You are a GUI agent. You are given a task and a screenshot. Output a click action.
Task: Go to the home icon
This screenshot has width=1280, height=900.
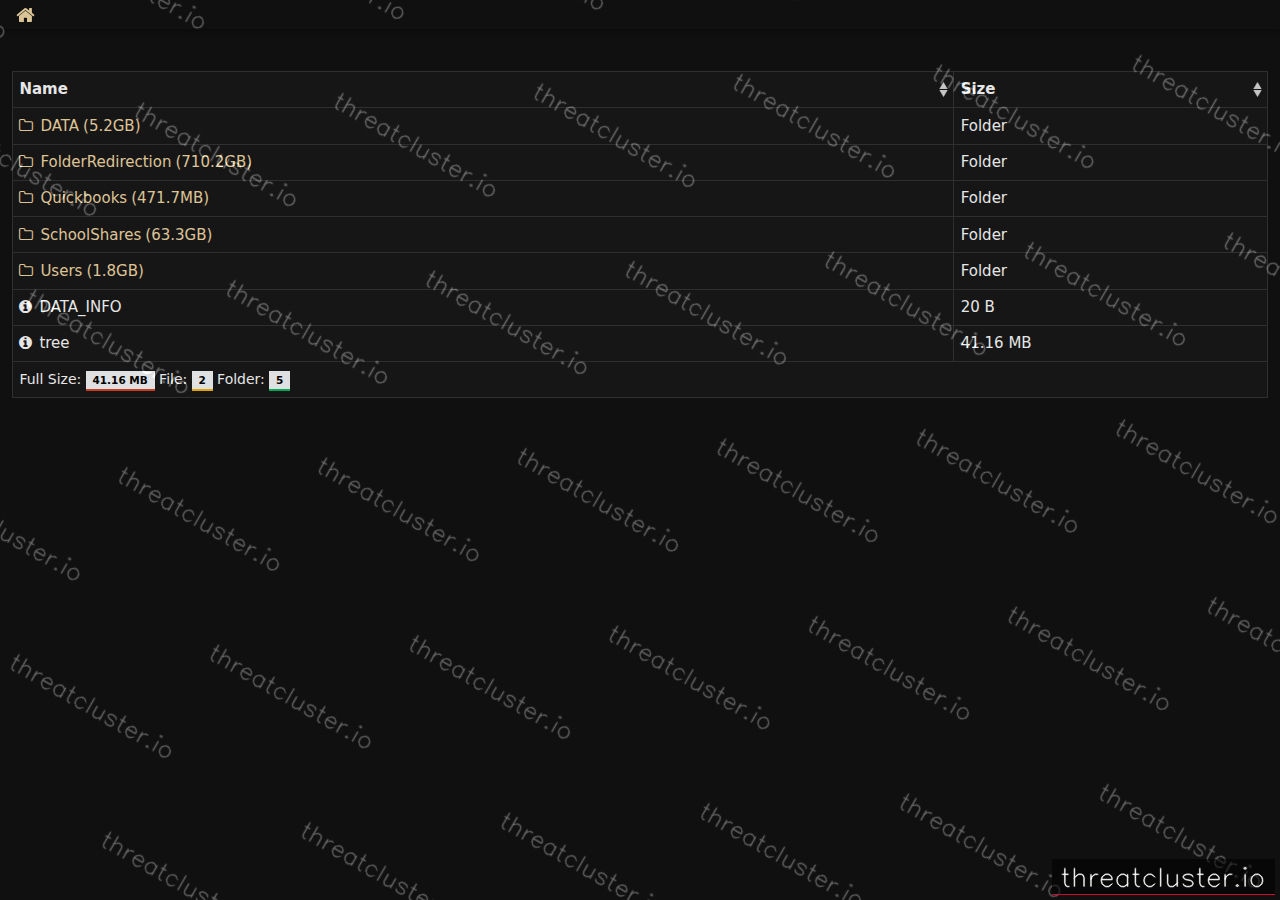pos(25,15)
